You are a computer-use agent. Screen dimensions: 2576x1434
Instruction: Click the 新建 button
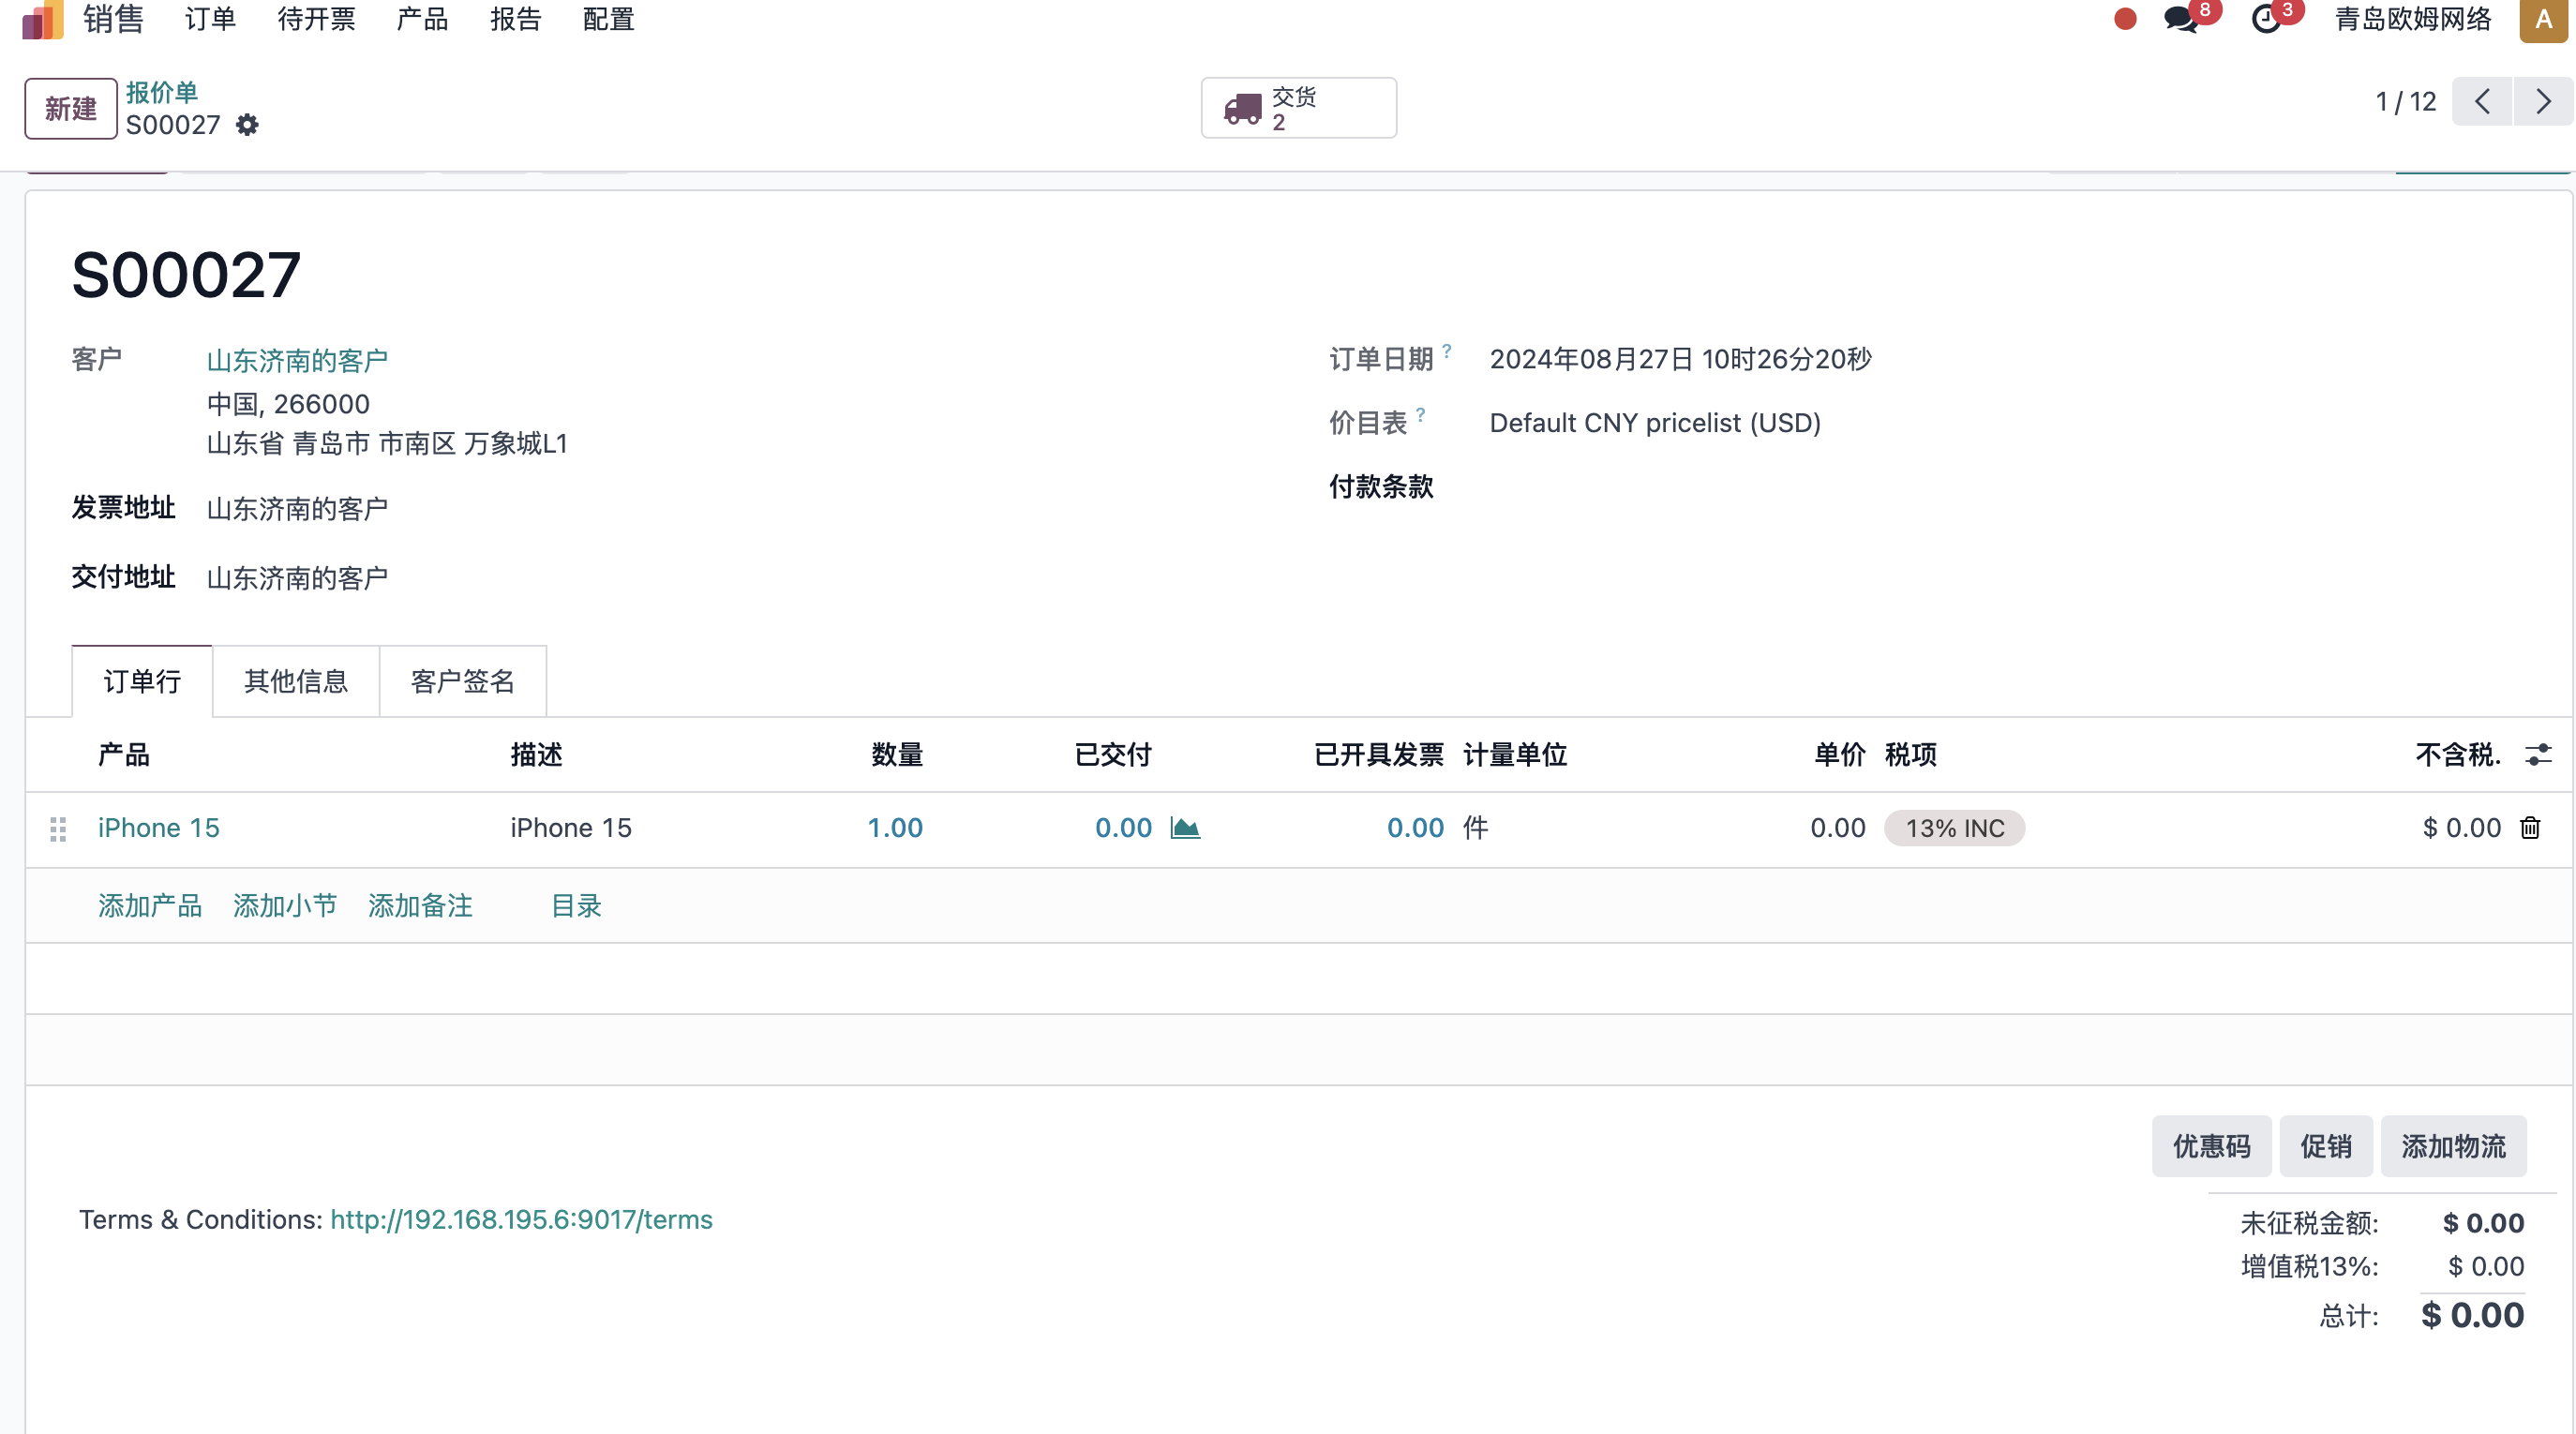click(71, 108)
